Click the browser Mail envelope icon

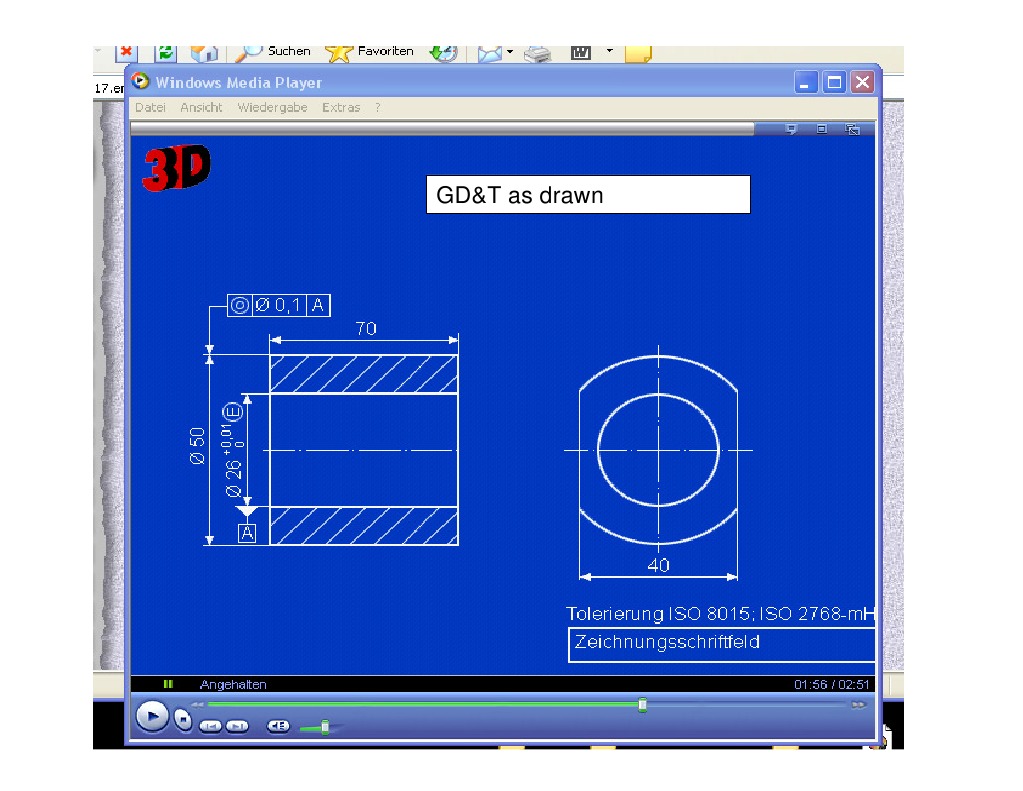click(x=490, y=54)
